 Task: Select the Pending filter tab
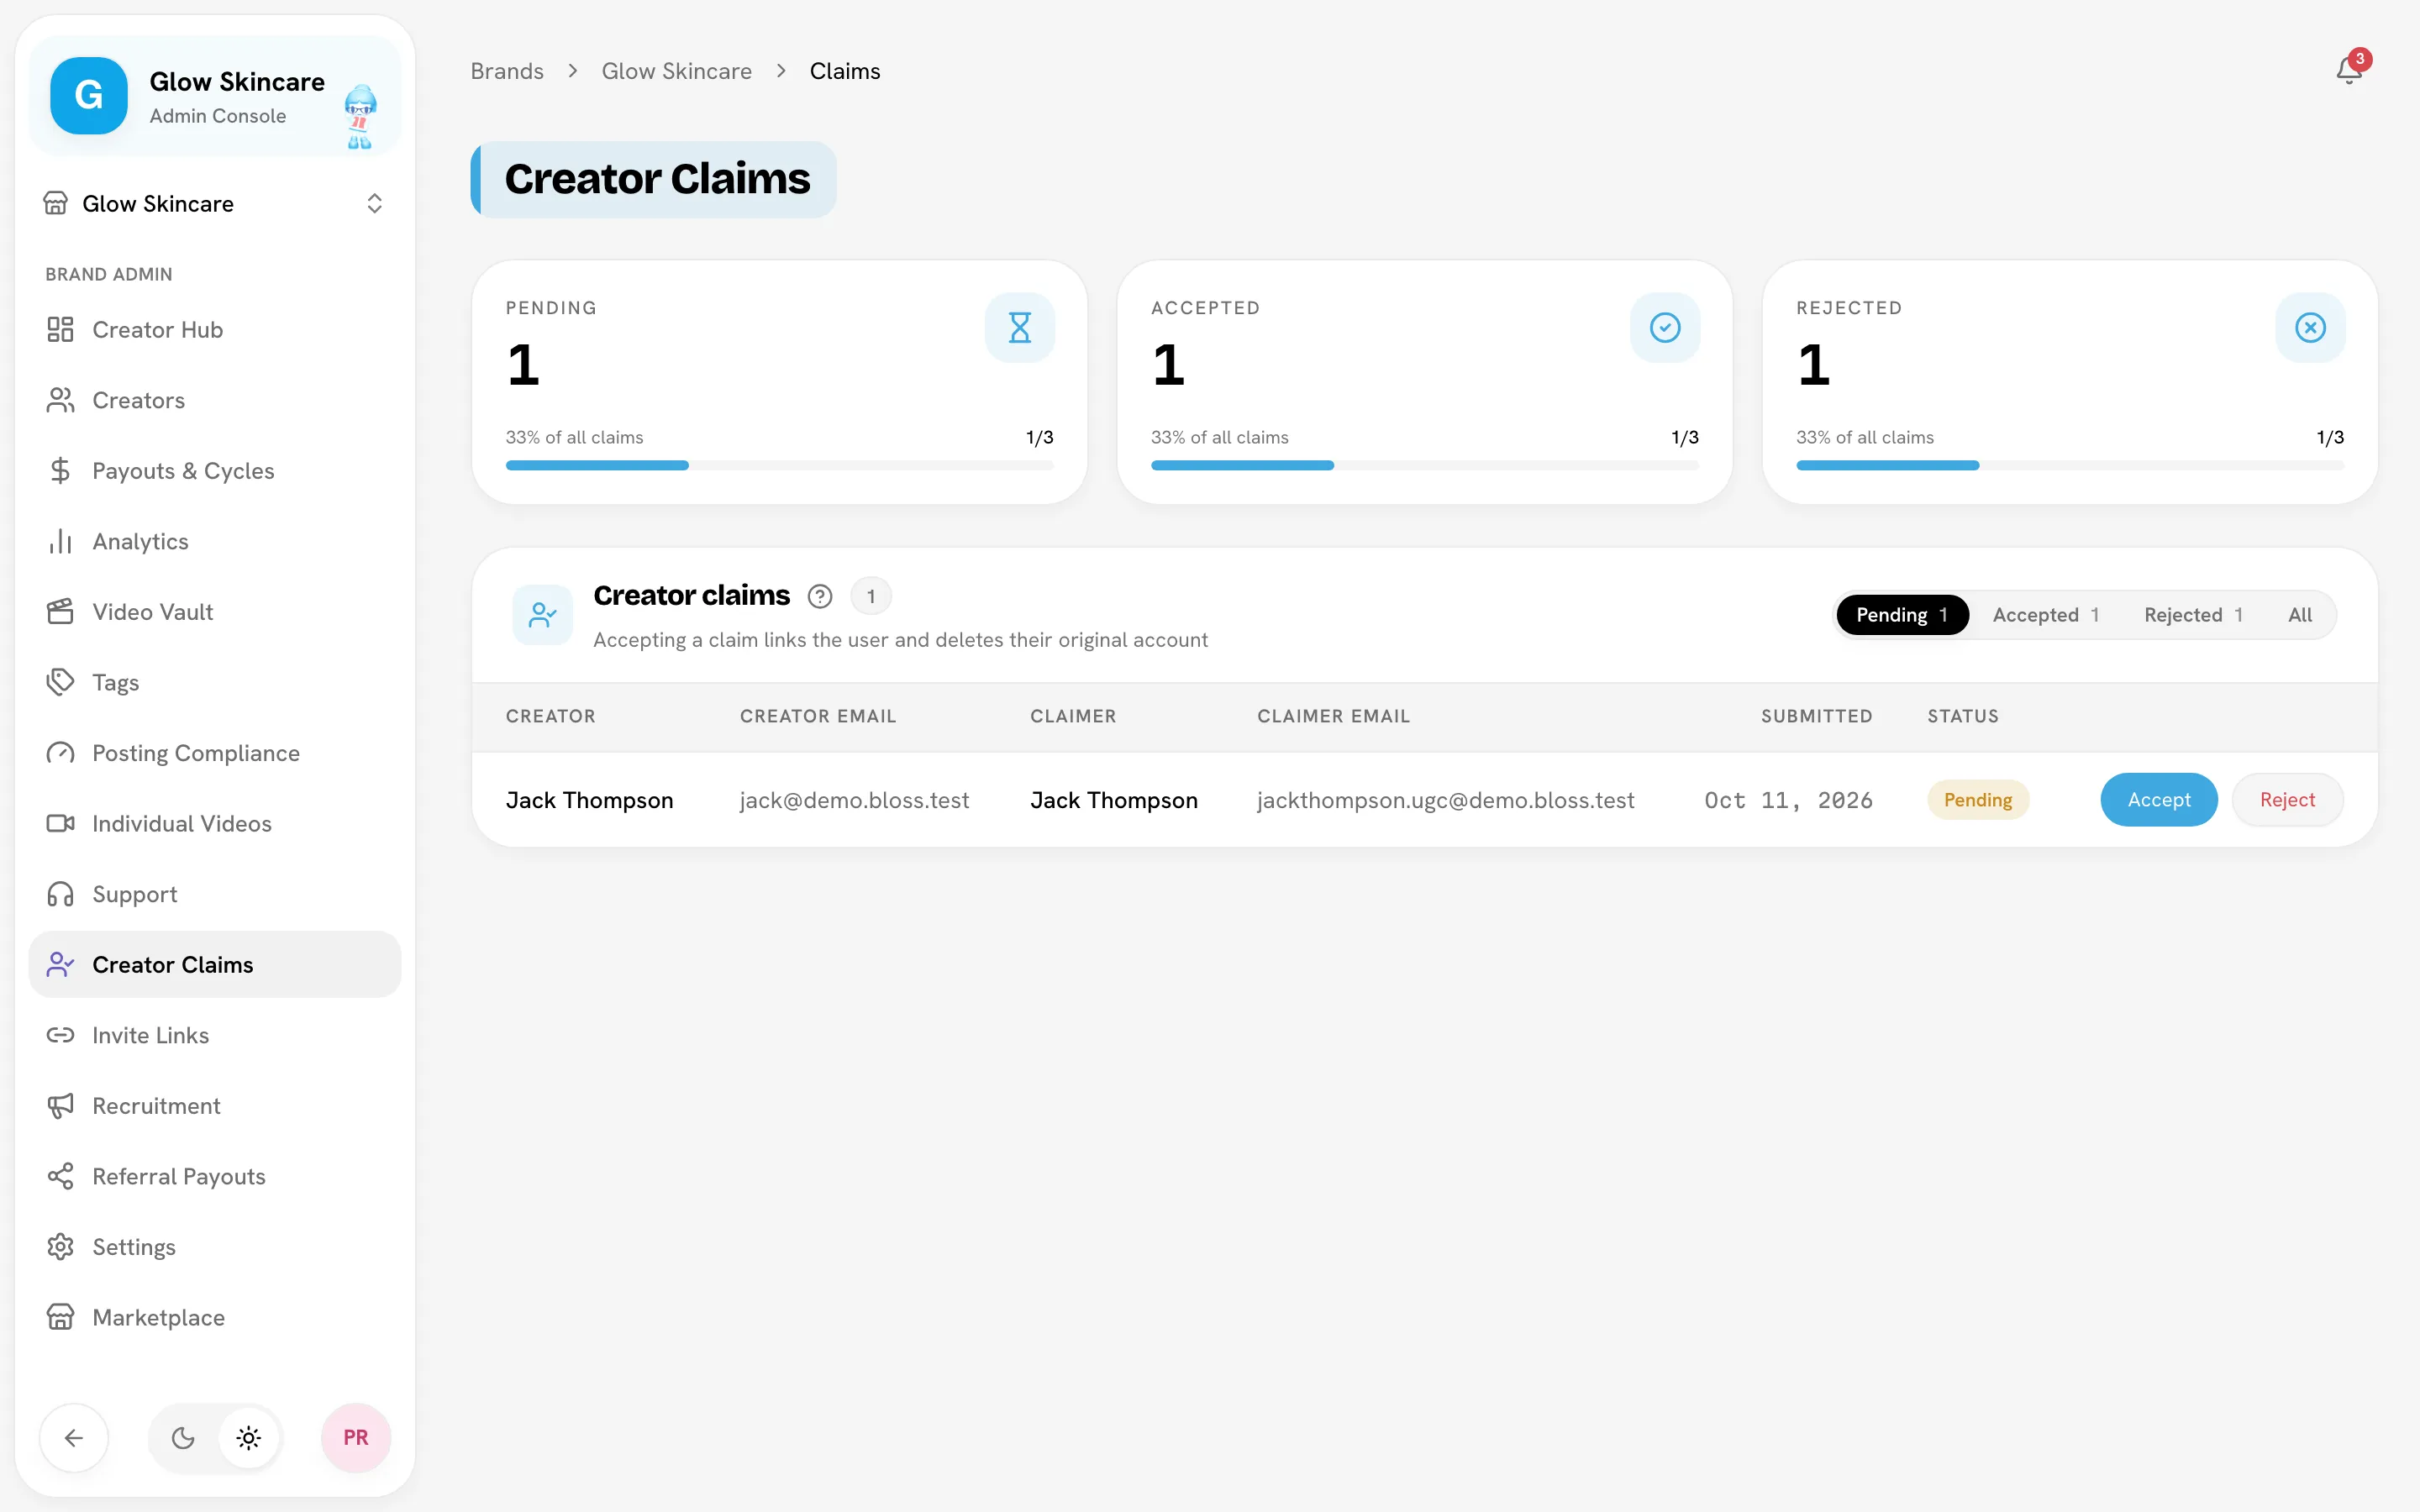pyautogui.click(x=1902, y=615)
